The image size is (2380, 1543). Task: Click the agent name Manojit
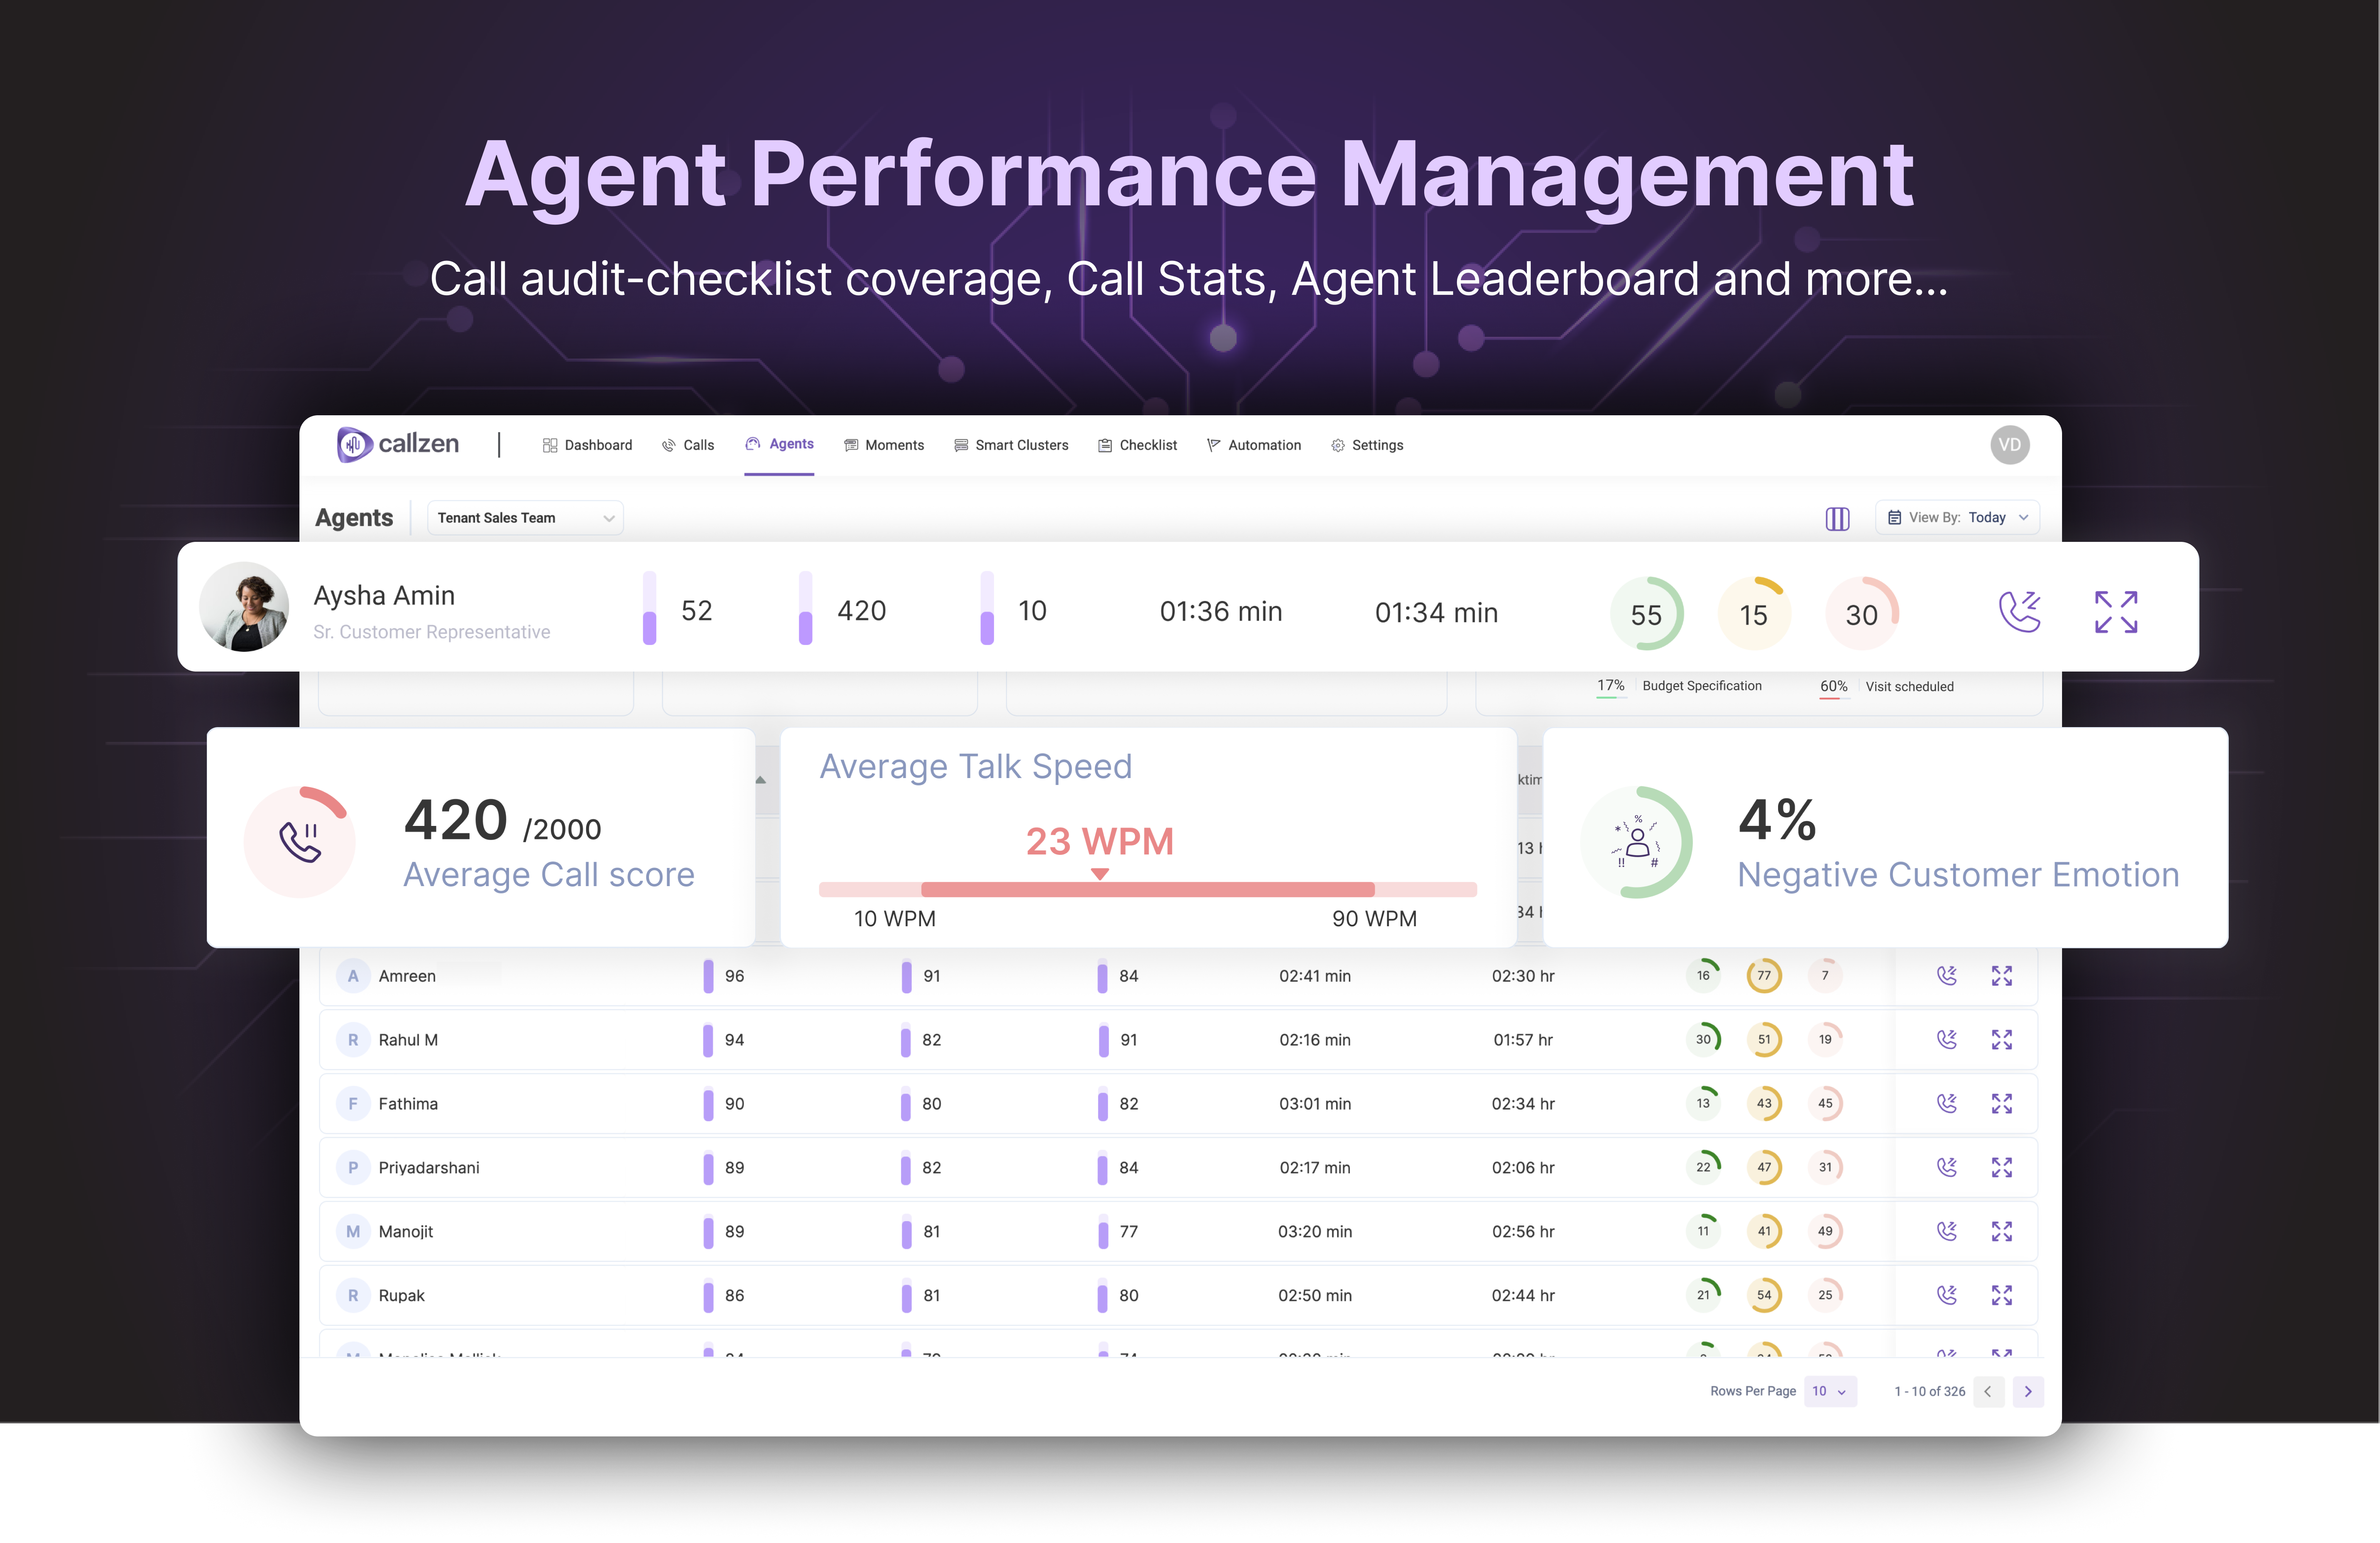click(x=406, y=1232)
